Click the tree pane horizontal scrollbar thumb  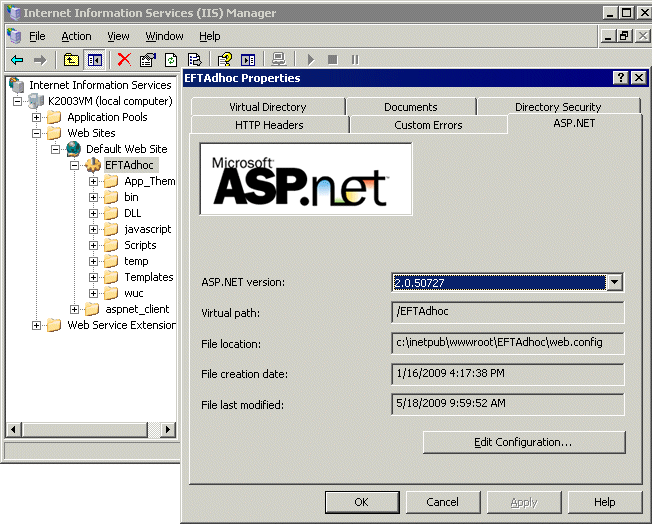[x=85, y=429]
